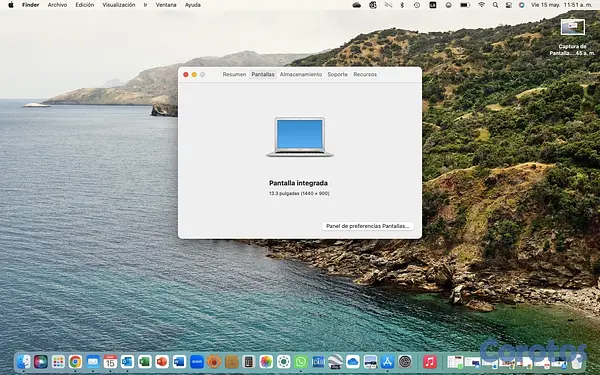This screenshot has height=375, width=600.
Task: Open Preview app in the Dock
Action: coord(370,361)
